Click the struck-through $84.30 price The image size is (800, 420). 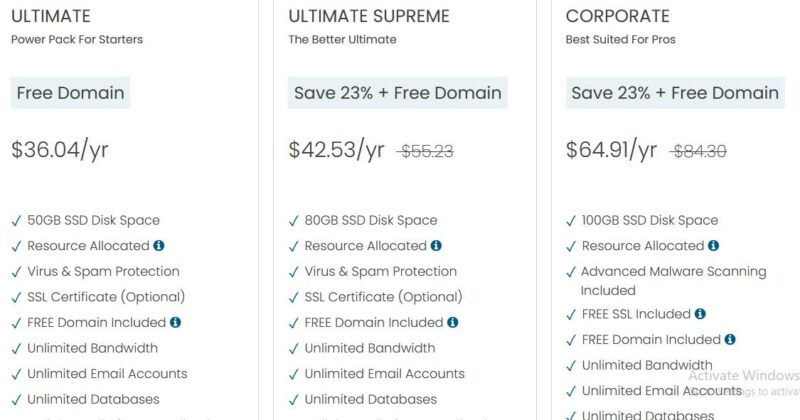tap(698, 151)
